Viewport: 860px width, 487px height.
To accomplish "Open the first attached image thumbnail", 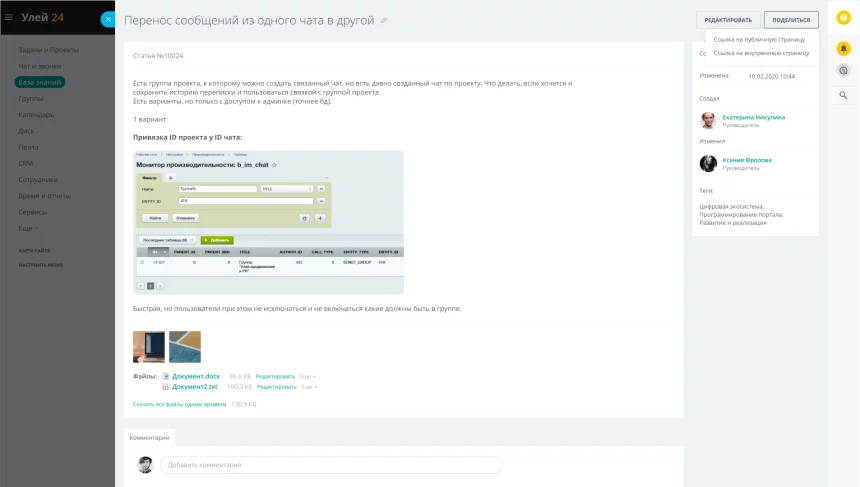I will pyautogui.click(x=149, y=347).
